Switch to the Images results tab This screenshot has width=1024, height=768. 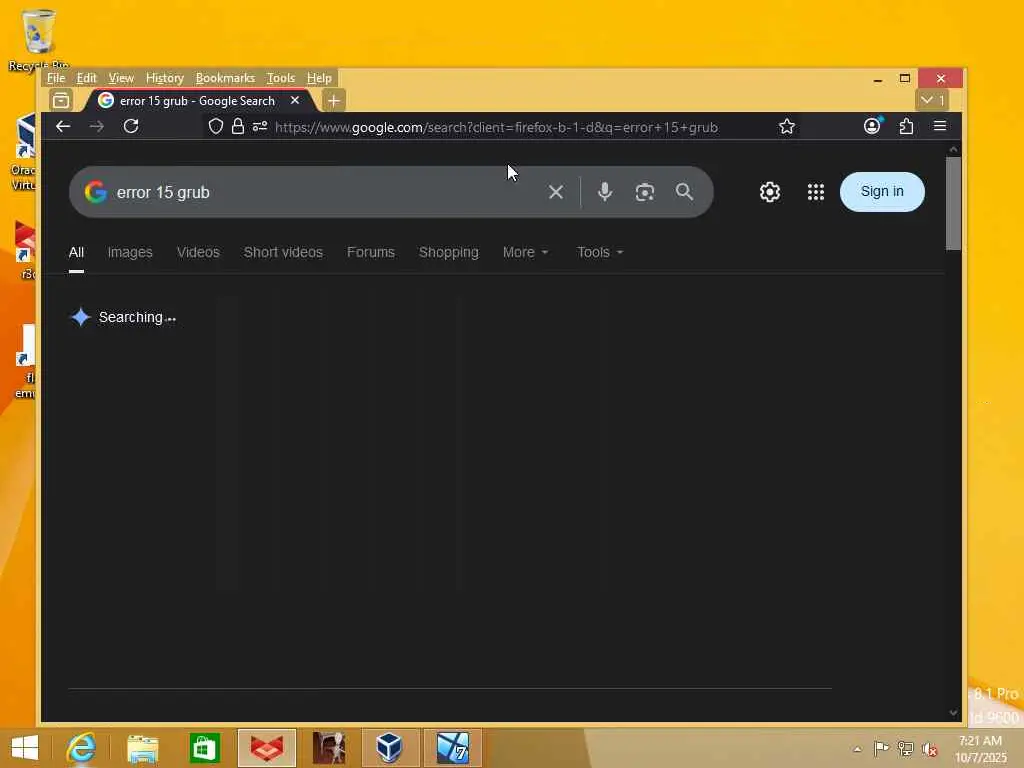(x=130, y=252)
